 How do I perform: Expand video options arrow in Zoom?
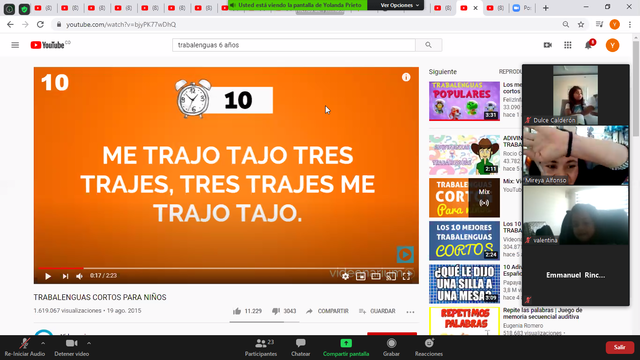point(89,343)
